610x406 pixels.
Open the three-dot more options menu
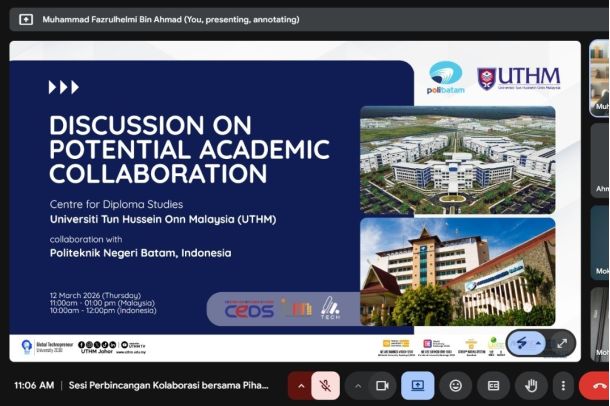pos(563,385)
